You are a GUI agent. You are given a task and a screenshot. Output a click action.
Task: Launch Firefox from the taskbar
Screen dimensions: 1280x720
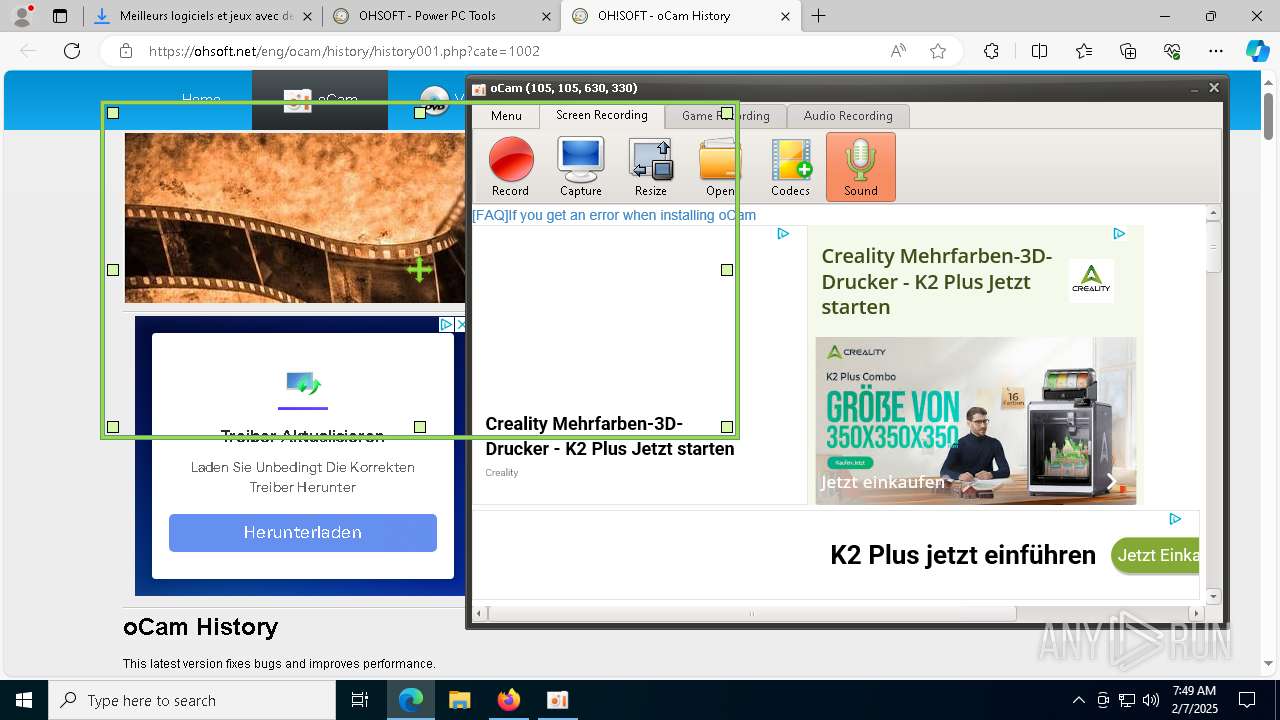point(509,700)
